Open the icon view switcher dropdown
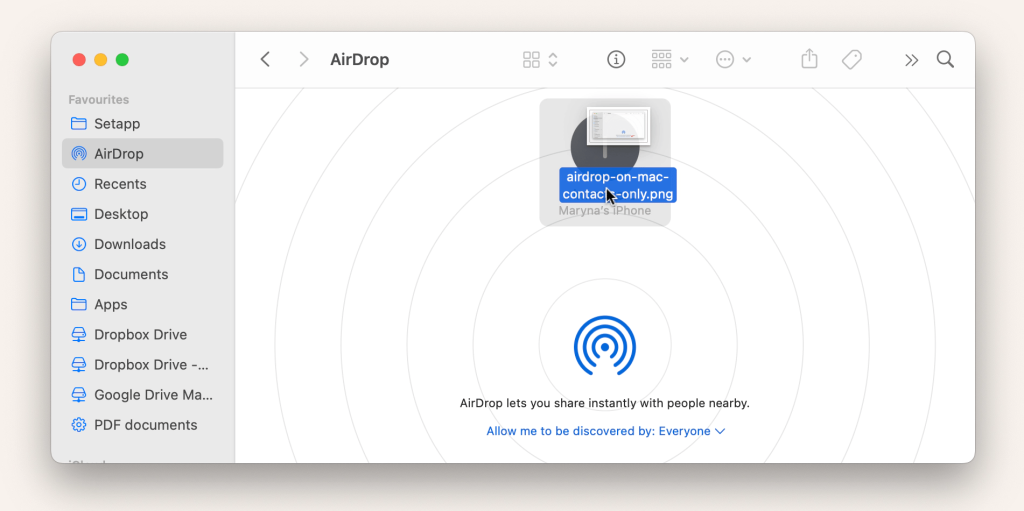Viewport: 1024px width, 511px height. click(540, 60)
